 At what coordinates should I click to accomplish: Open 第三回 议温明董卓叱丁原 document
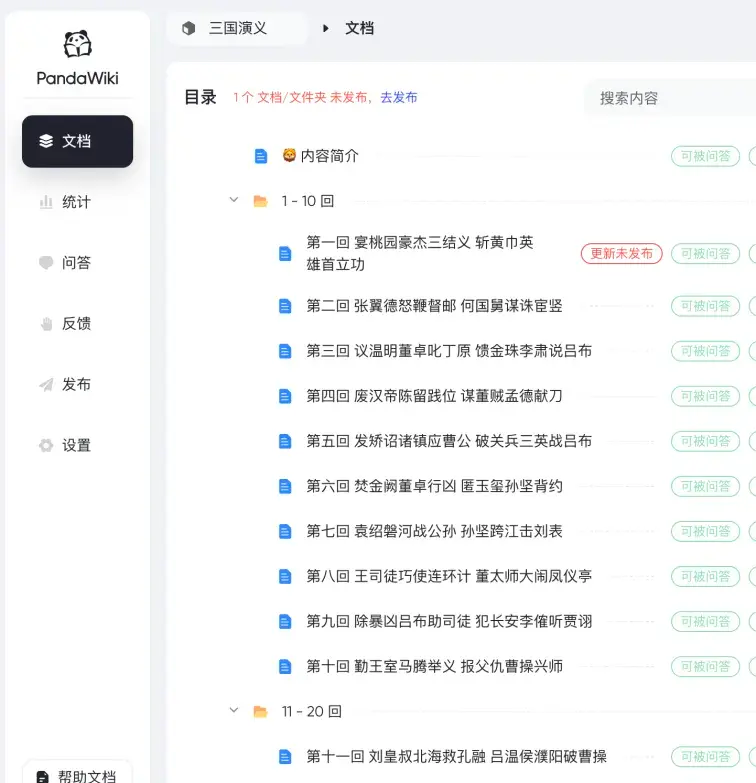(x=449, y=351)
